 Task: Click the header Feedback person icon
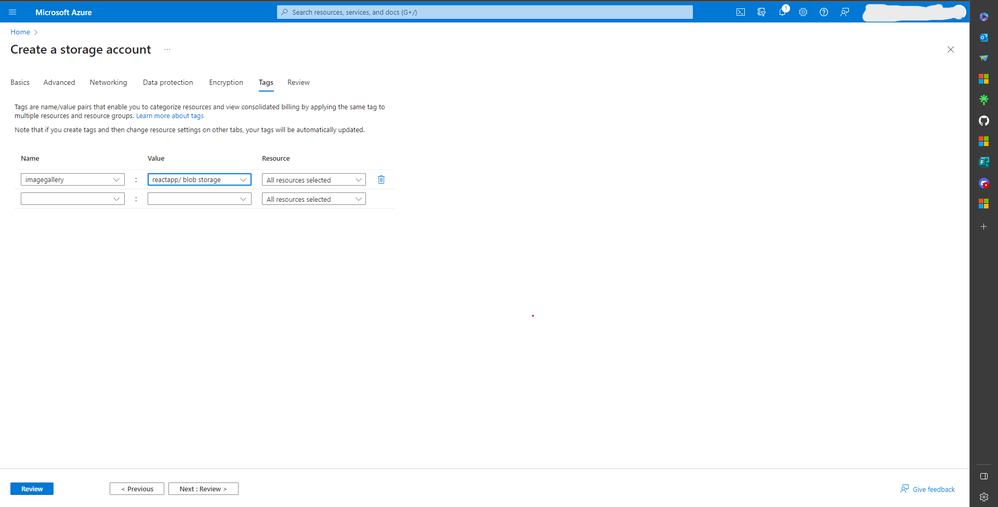pos(845,12)
